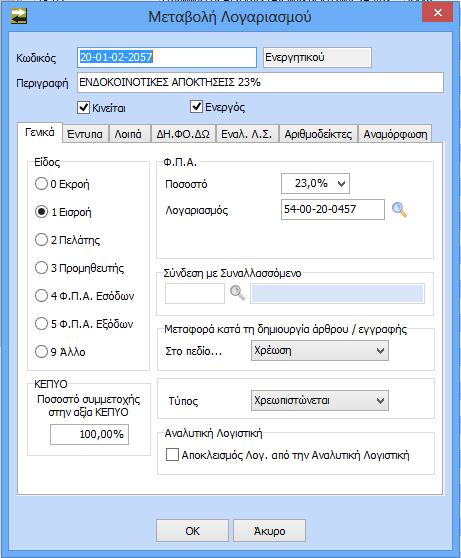461x558 pixels.
Task: Close the Μεταβολή Λογαριασμού dialog
Action: click(438, 12)
